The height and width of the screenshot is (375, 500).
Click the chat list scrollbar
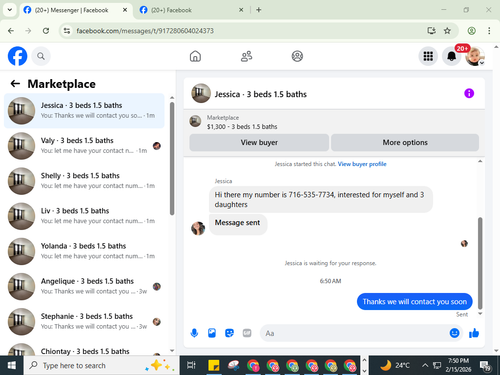pos(172,159)
